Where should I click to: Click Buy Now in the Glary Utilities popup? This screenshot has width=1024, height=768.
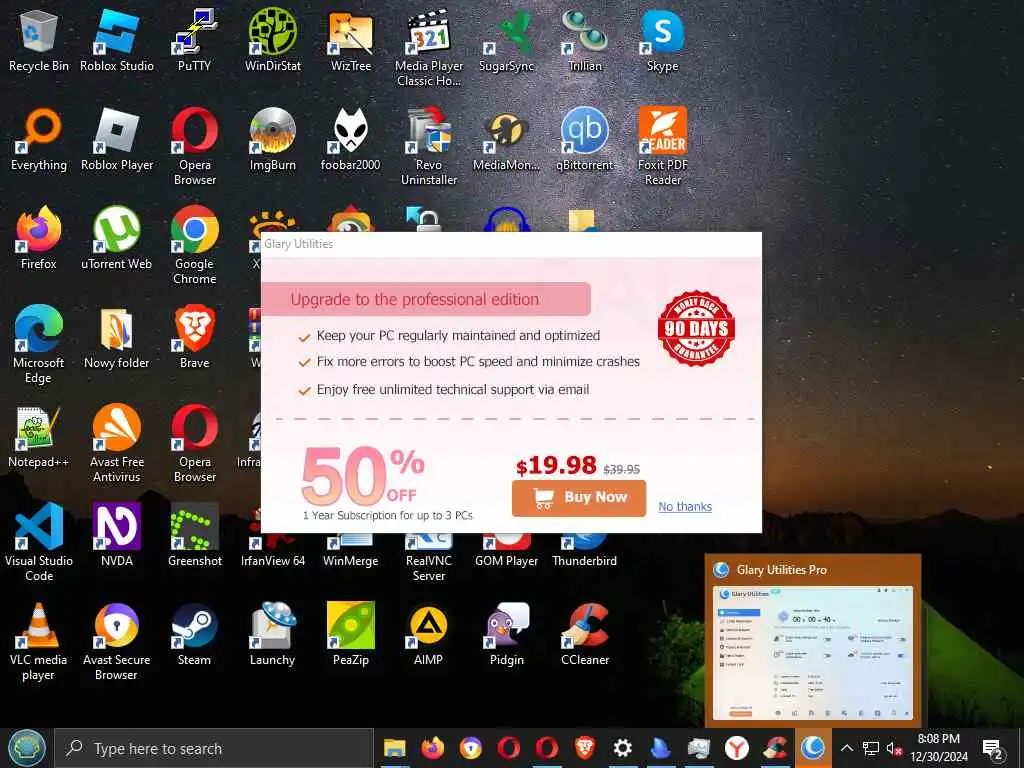579,498
